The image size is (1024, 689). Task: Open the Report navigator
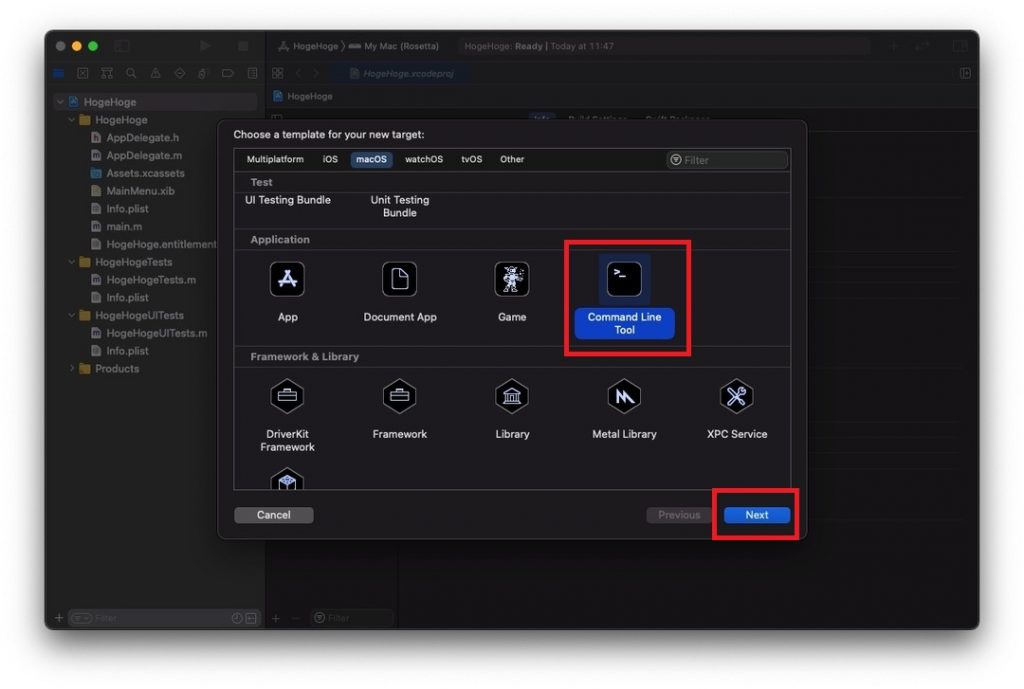(x=252, y=73)
